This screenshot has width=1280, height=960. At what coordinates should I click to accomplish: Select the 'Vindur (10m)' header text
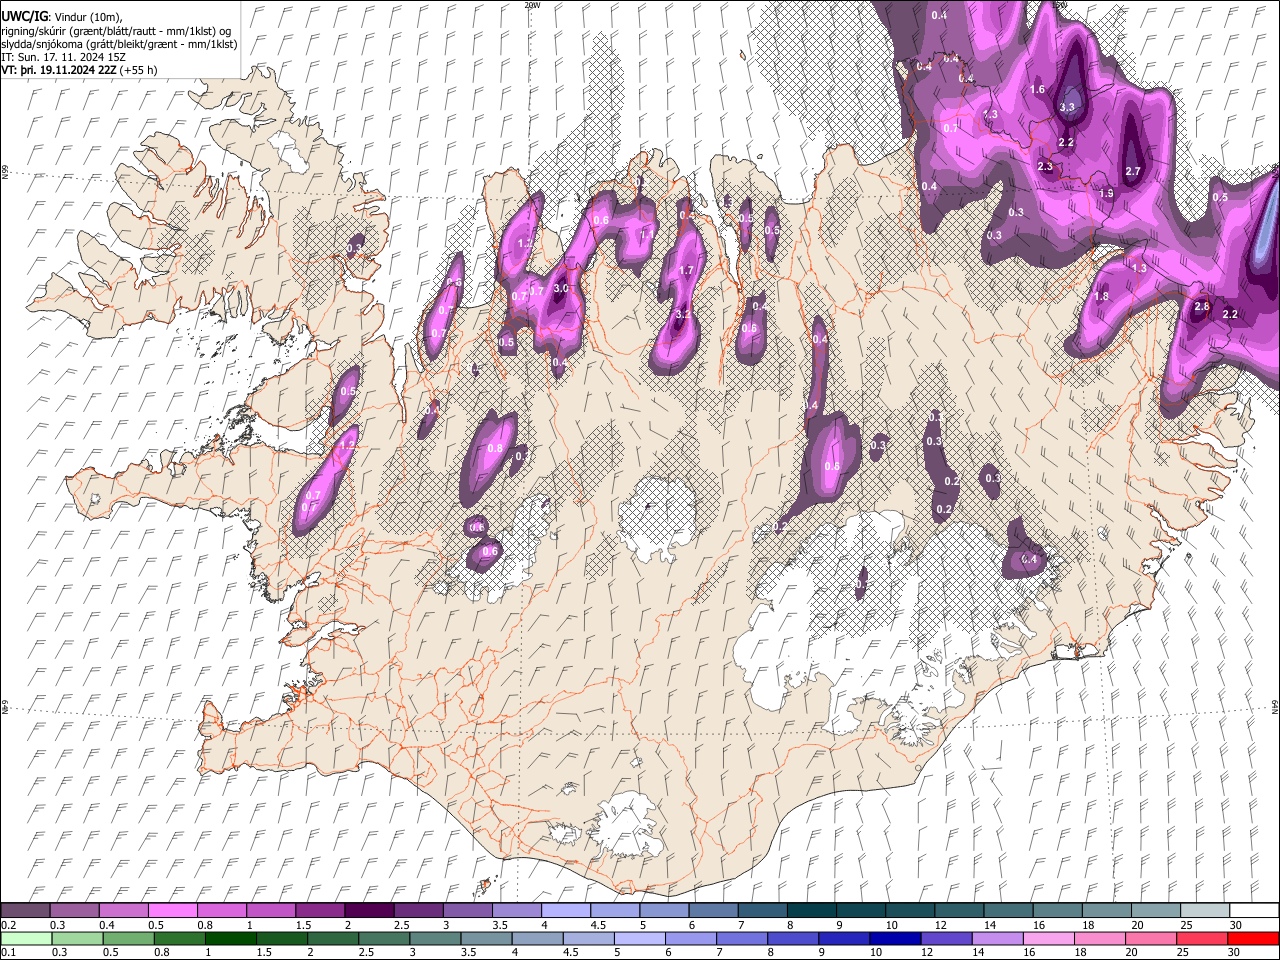87,16
